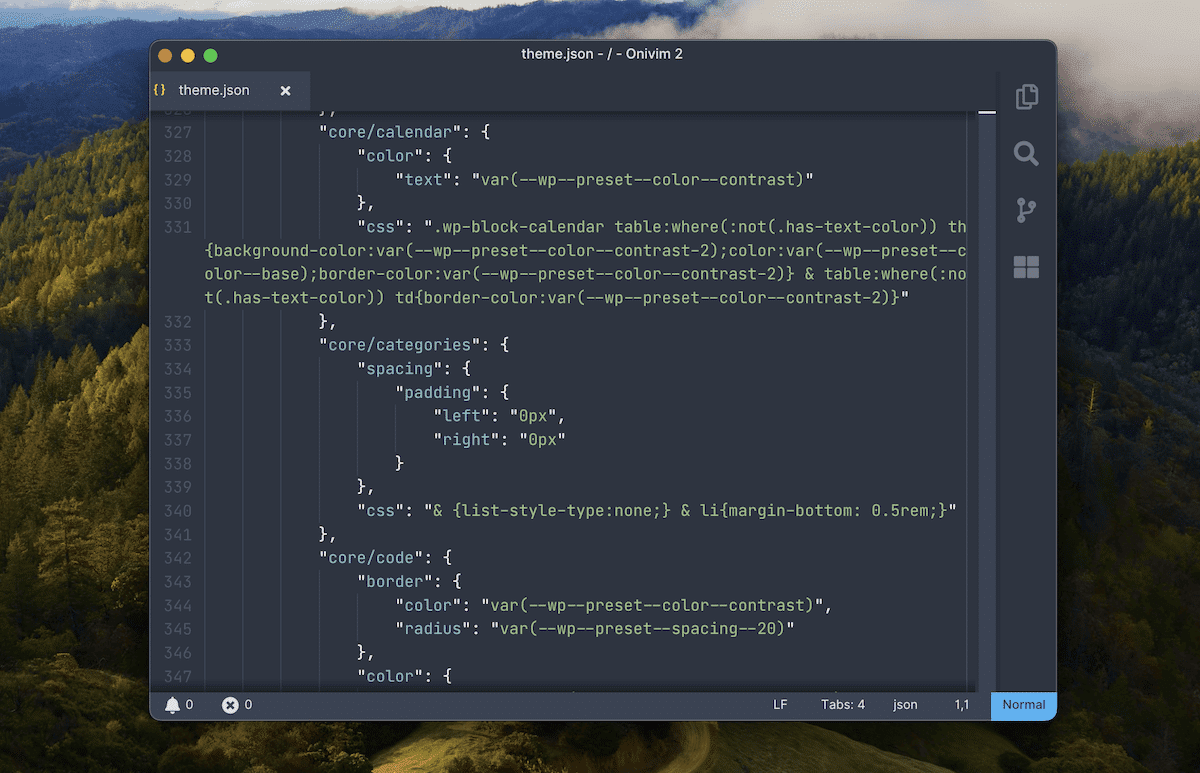Click the JSON braces icon on the tab

click(x=159, y=89)
